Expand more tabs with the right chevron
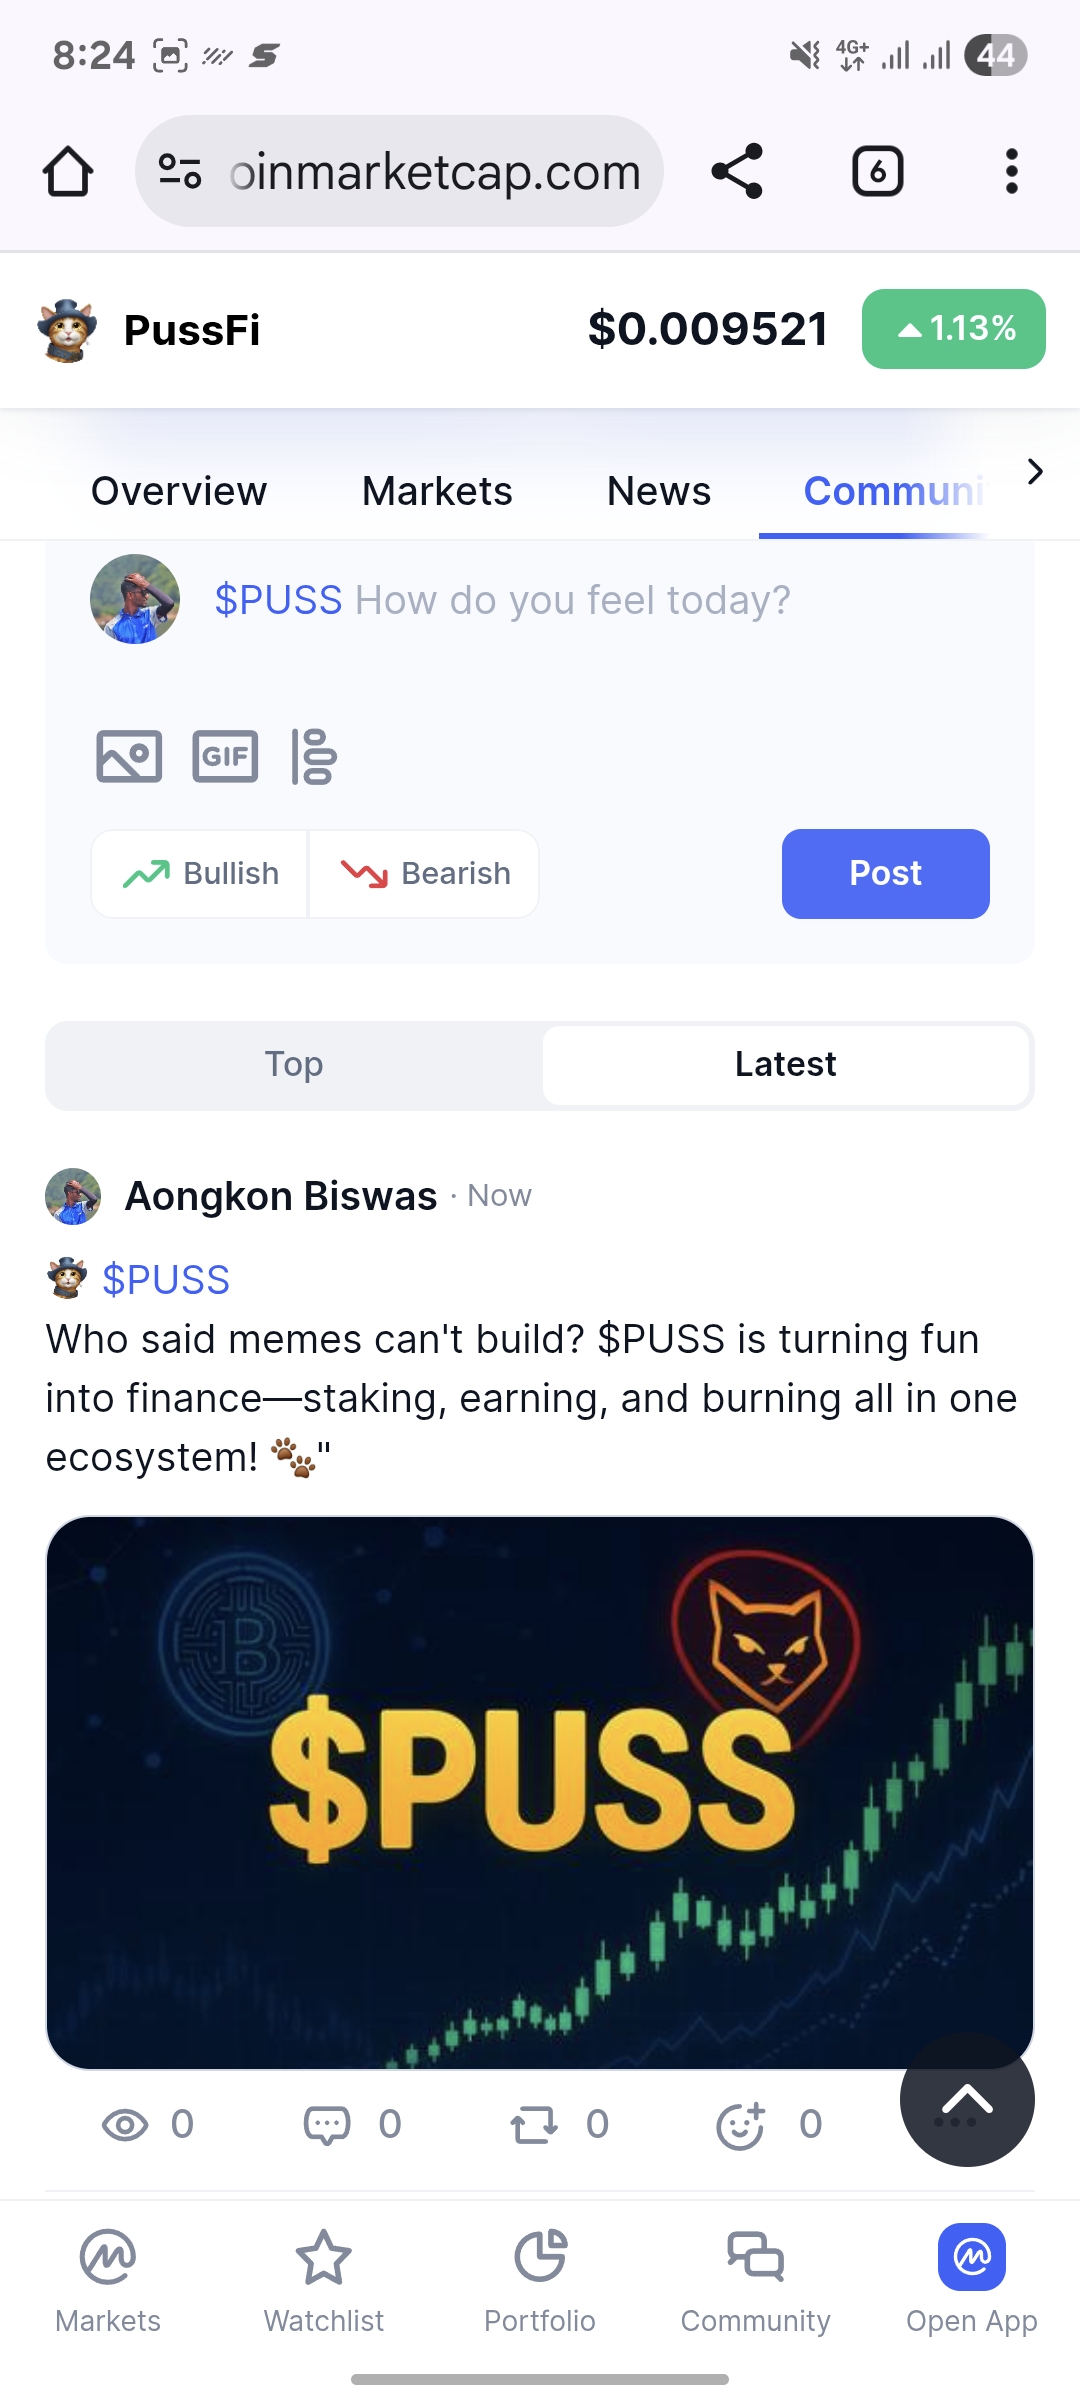 [x=1035, y=471]
